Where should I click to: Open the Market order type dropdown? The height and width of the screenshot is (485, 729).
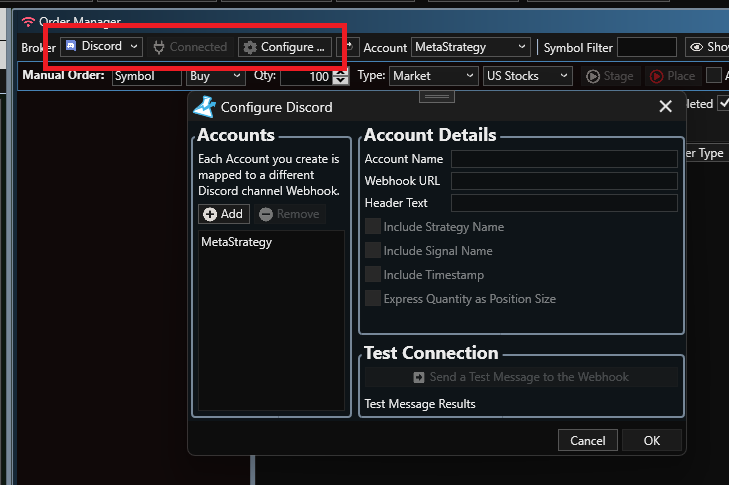point(434,76)
